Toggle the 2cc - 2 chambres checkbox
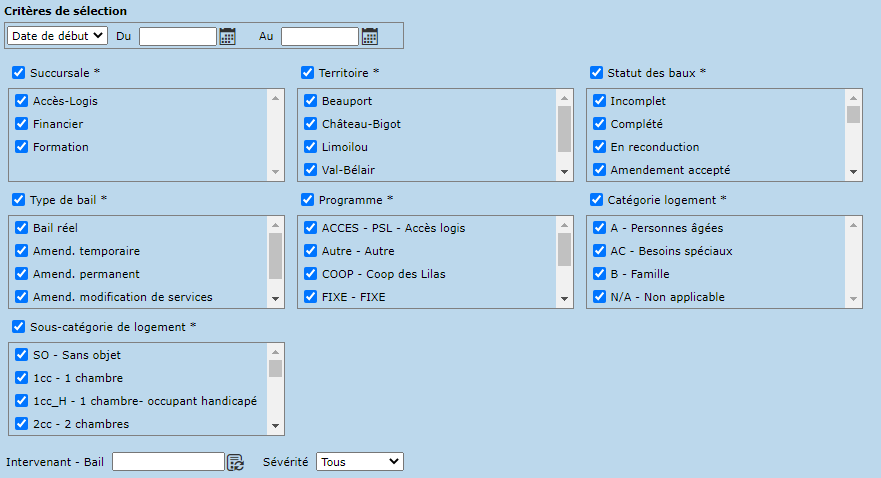The image size is (881, 478). tap(21, 424)
